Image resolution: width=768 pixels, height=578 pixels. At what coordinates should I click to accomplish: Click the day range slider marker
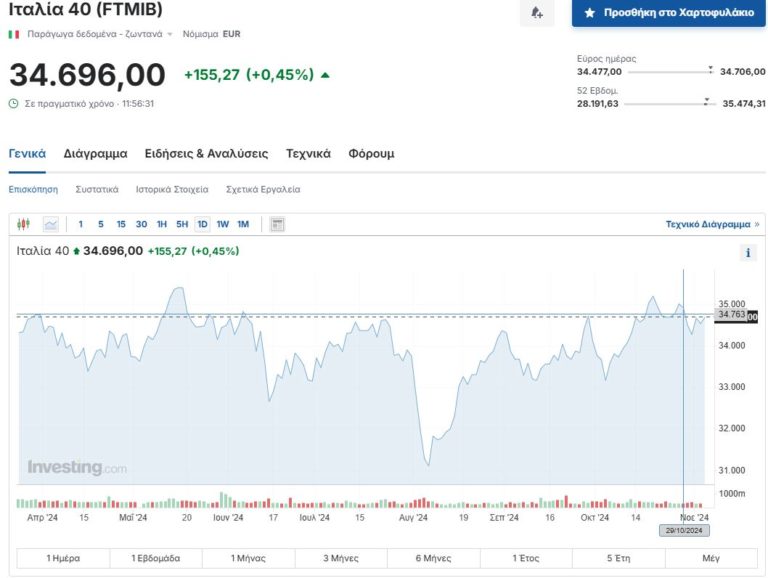[710, 71]
